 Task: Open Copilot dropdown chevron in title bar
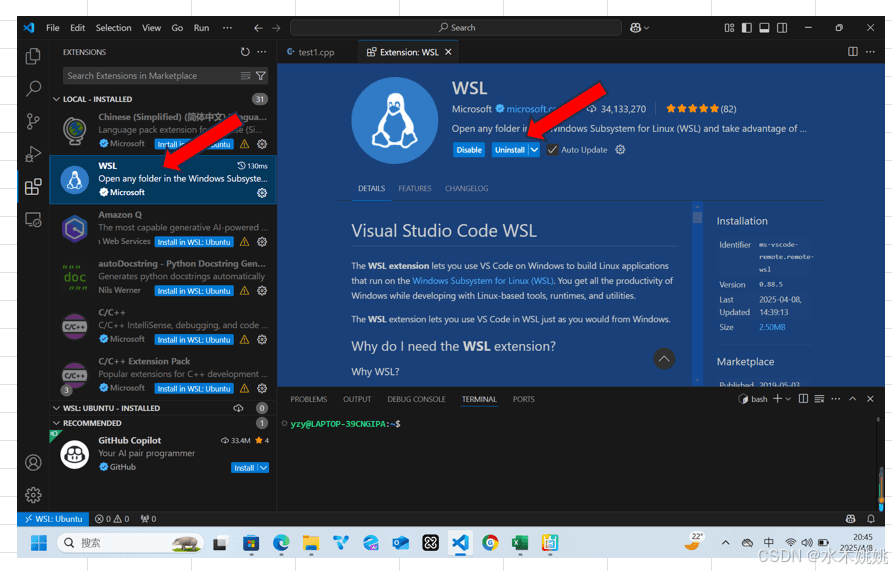646,28
